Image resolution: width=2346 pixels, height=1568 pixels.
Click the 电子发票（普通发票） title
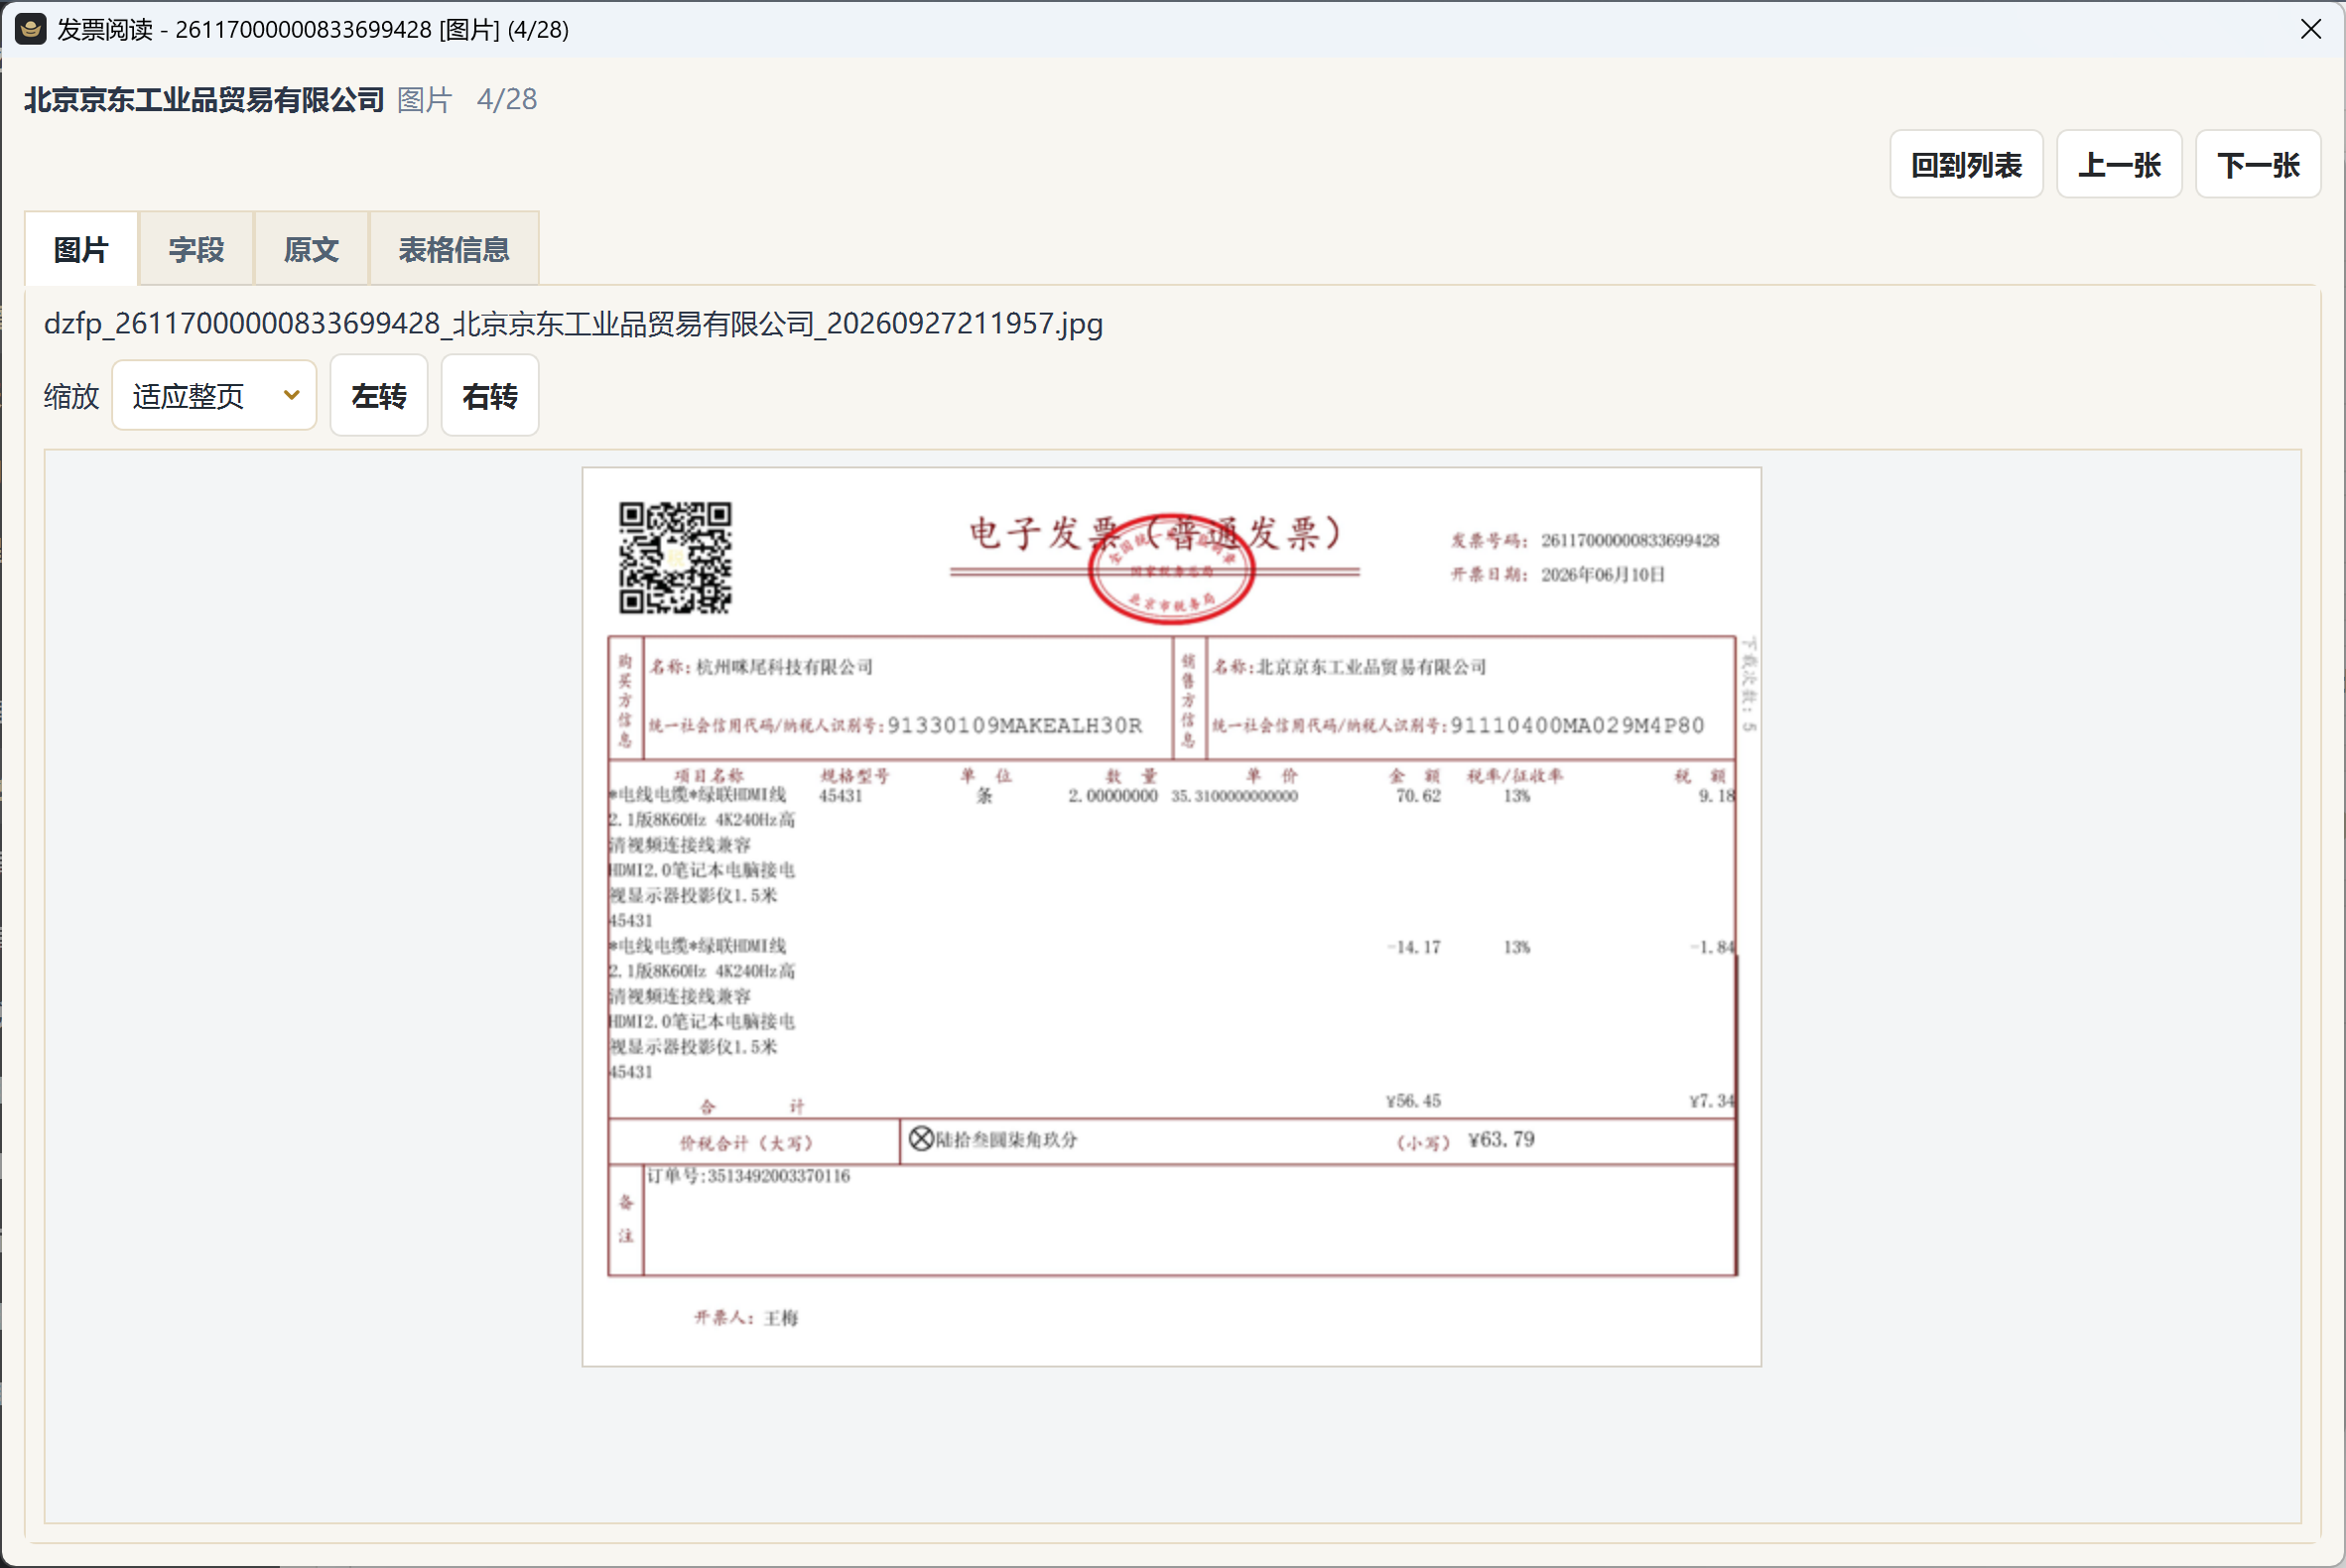click(1155, 533)
